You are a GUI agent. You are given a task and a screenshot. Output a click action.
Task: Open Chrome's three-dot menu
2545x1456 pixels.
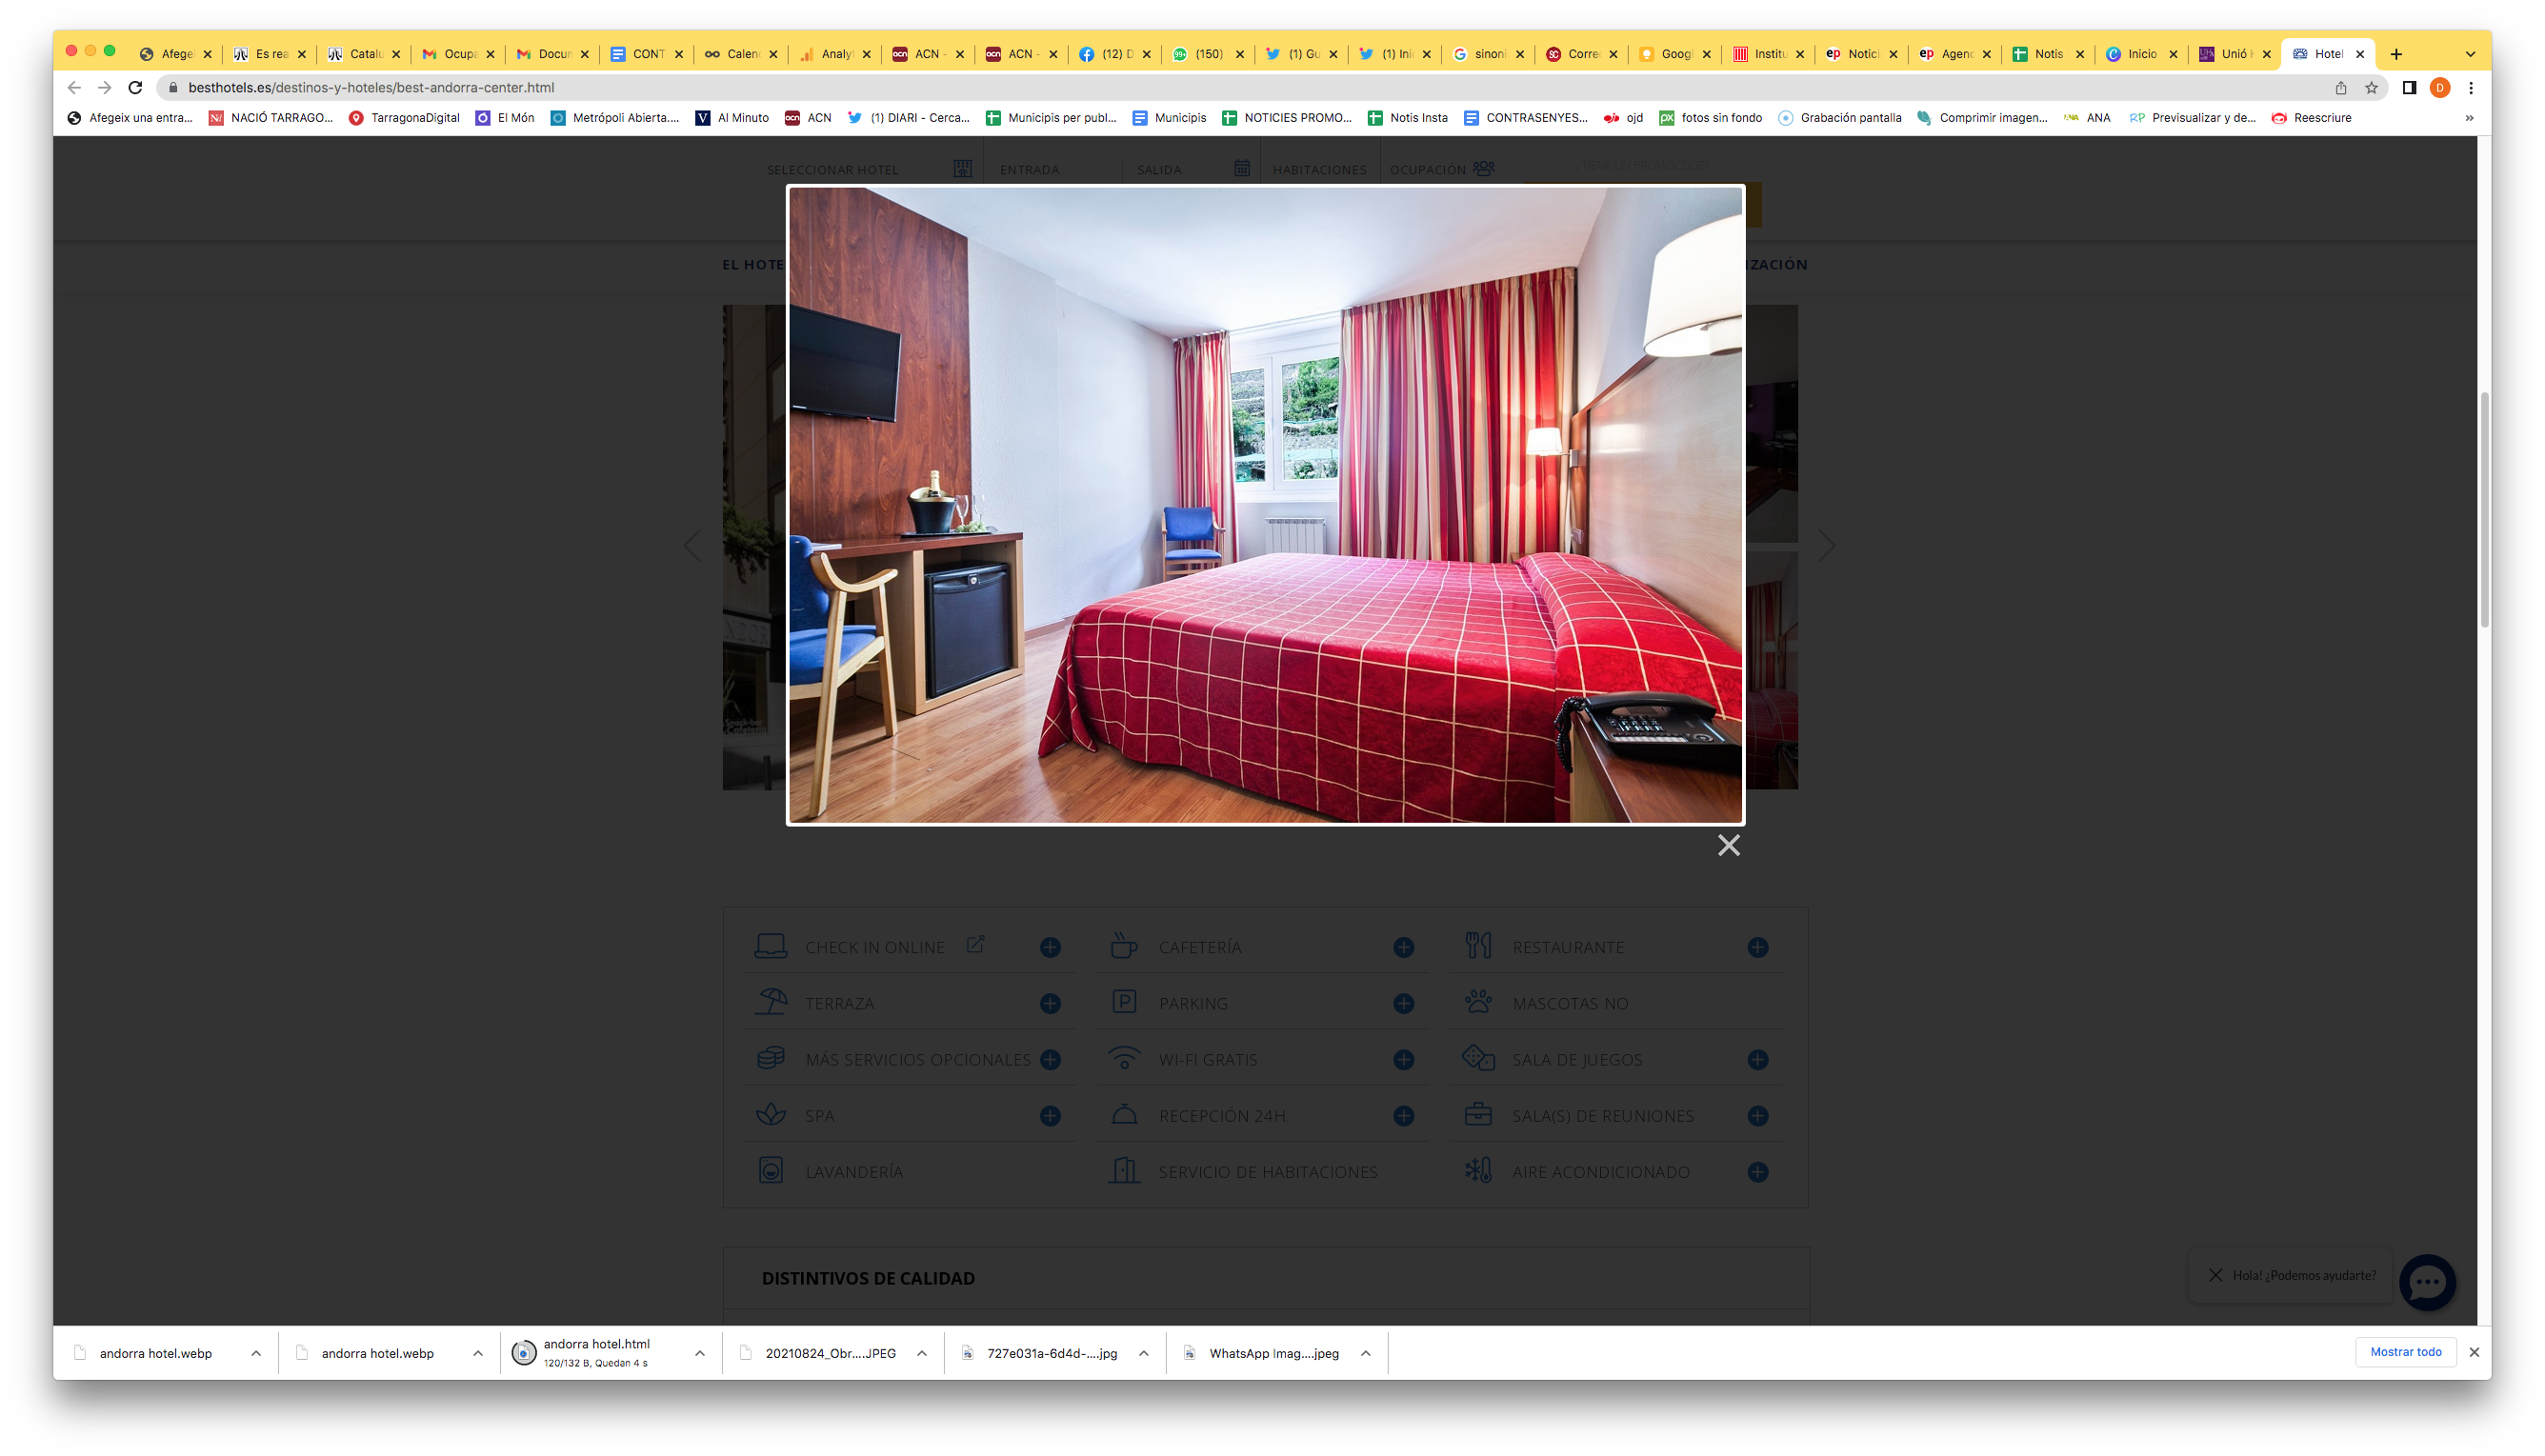coord(2471,87)
